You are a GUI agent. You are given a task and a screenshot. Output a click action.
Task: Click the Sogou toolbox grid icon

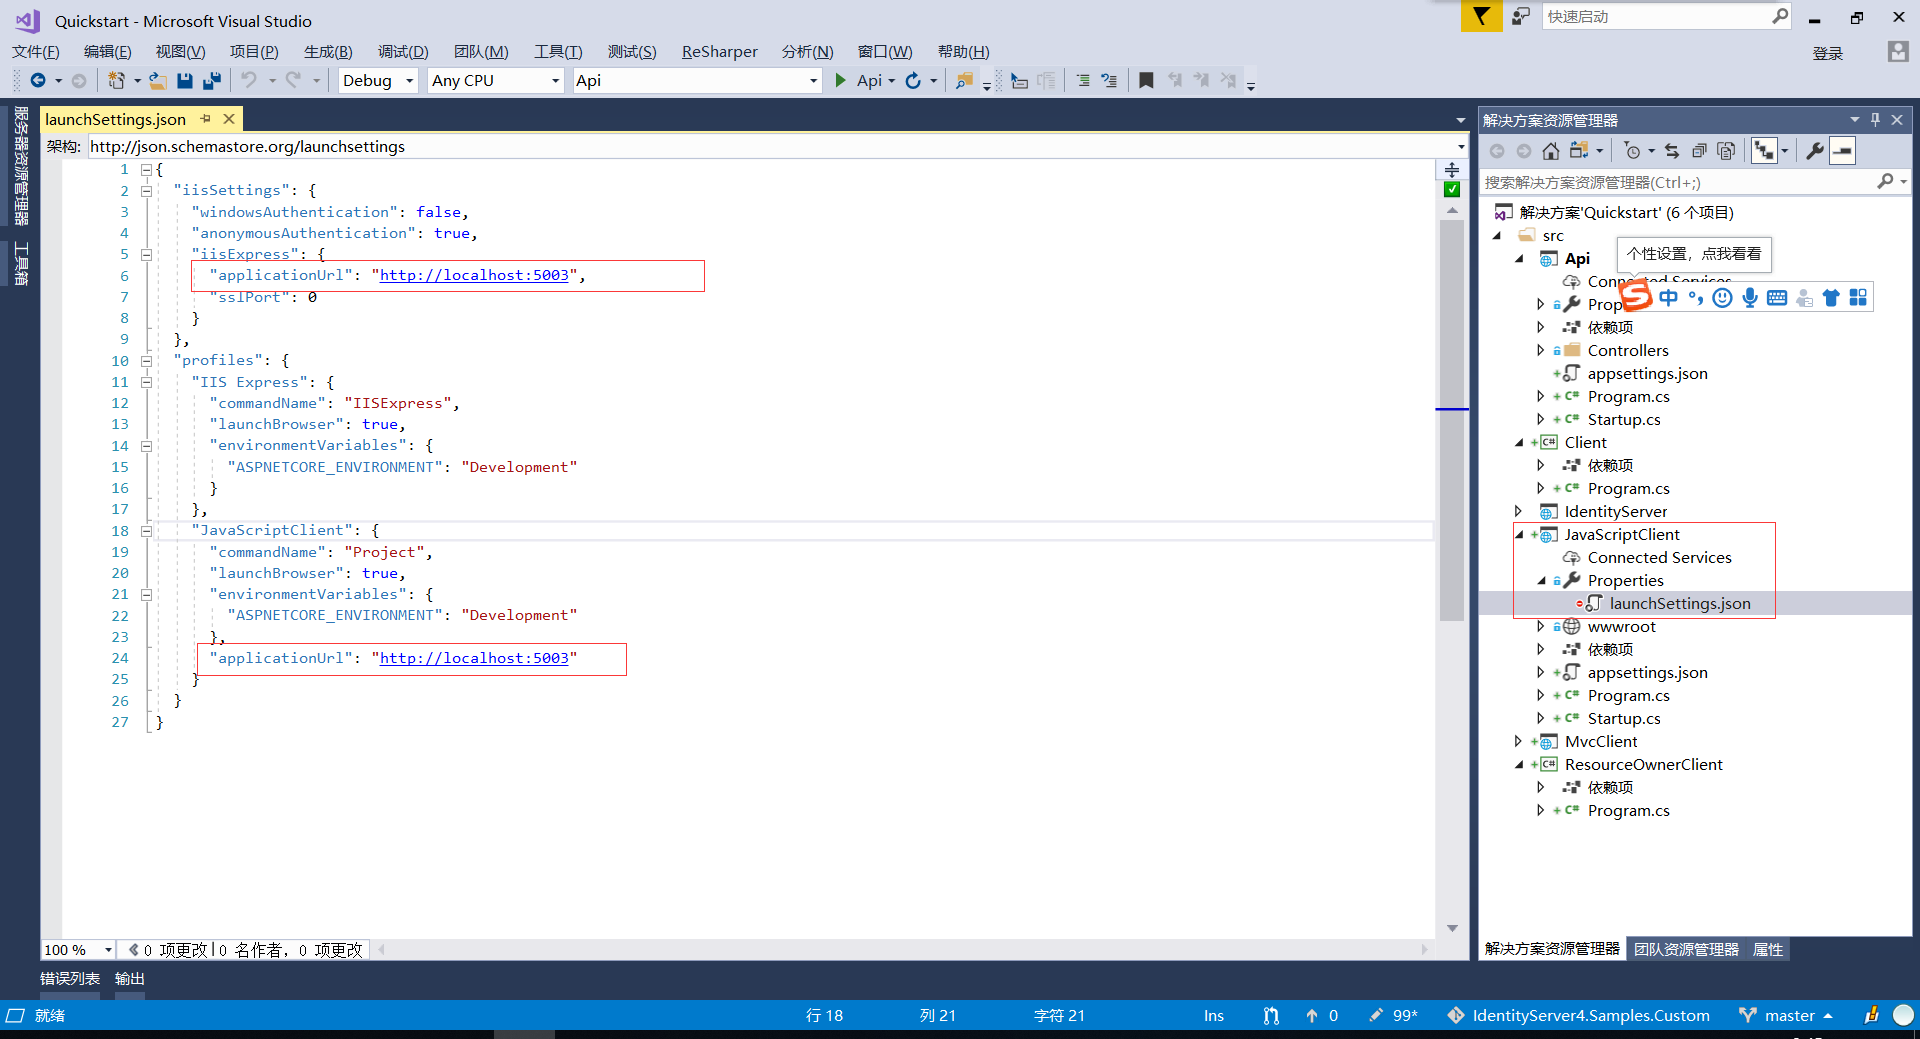[x=1858, y=298]
